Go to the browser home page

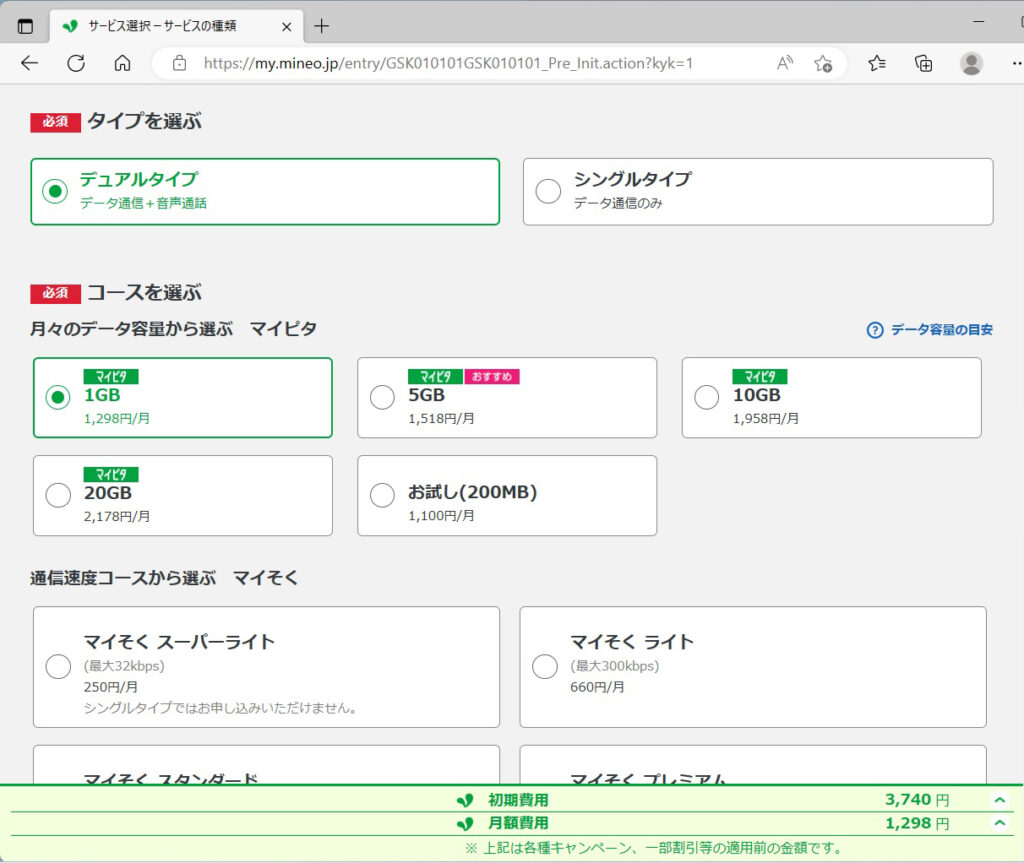click(x=122, y=63)
